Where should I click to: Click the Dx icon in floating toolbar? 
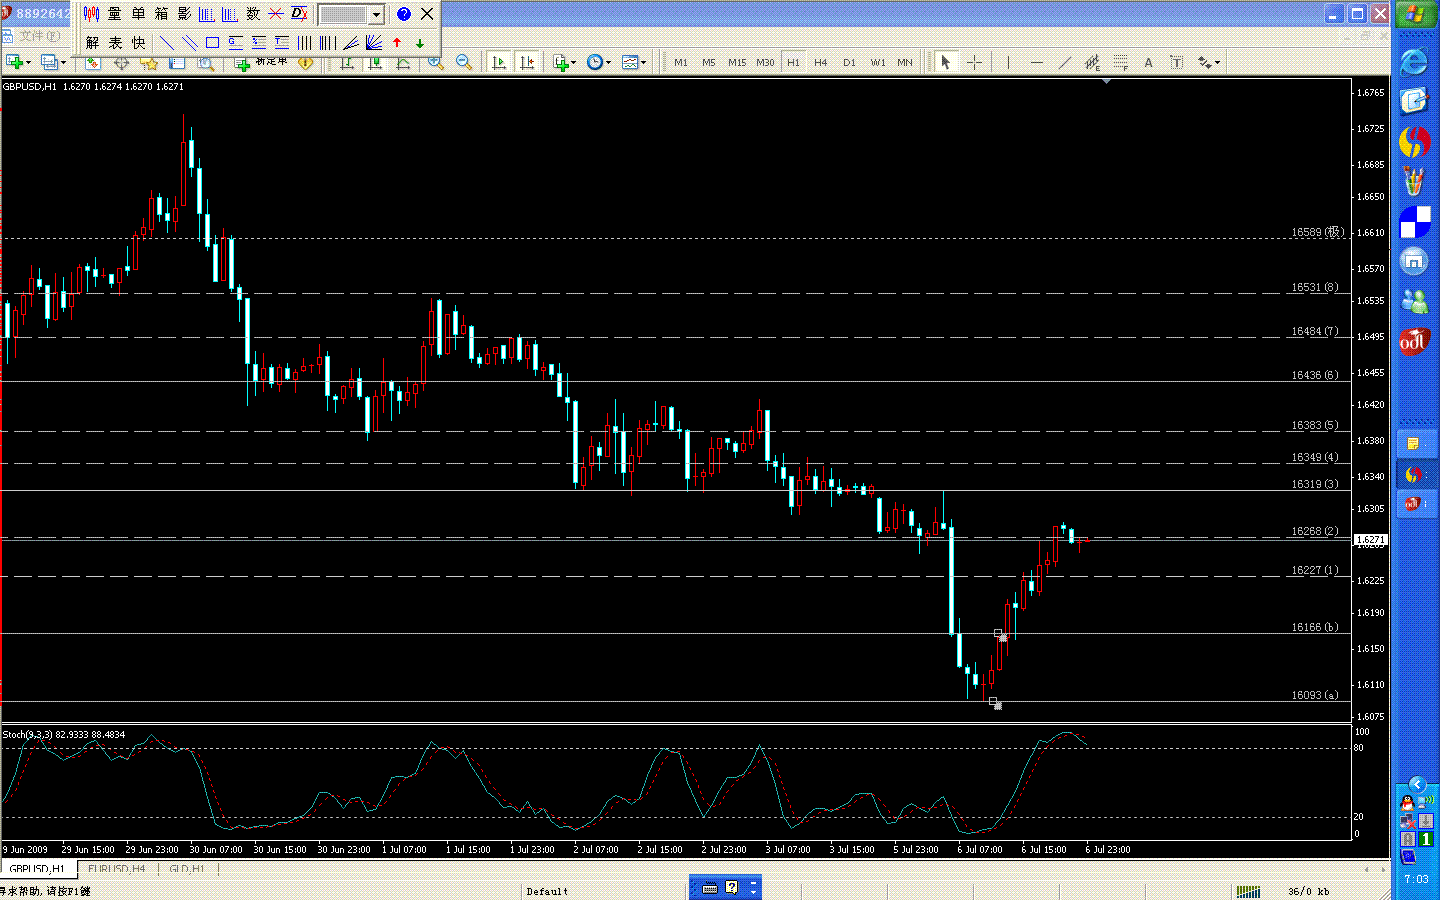coord(299,14)
